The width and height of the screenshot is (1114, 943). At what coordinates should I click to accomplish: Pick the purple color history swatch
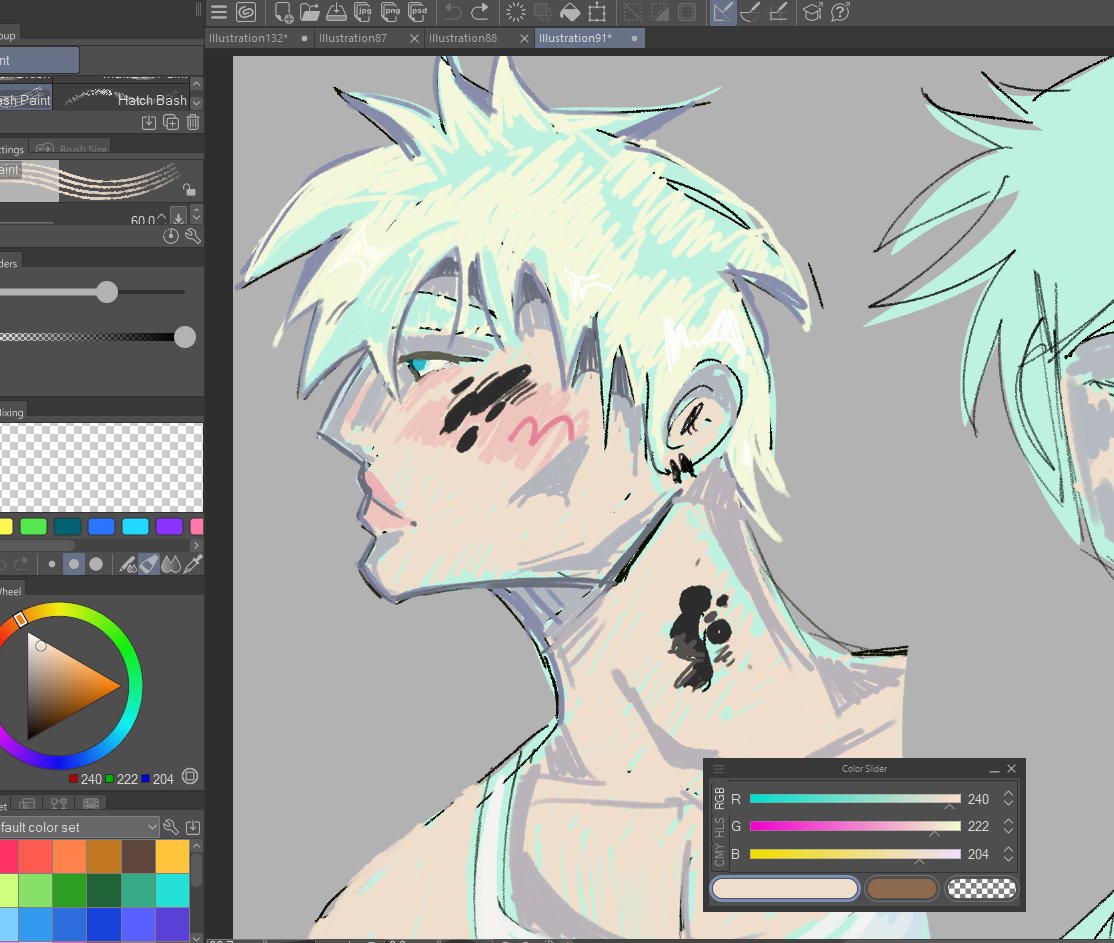coord(169,526)
